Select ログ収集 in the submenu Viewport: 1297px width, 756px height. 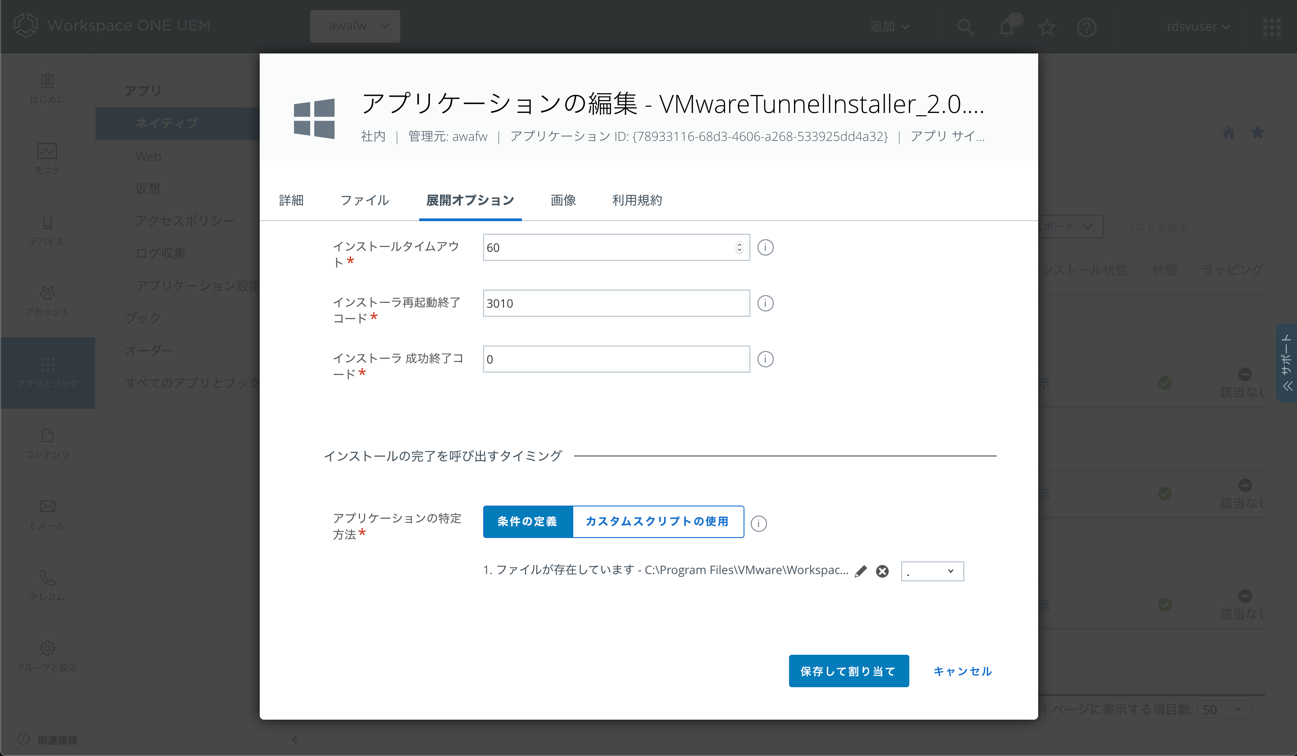[x=161, y=253]
